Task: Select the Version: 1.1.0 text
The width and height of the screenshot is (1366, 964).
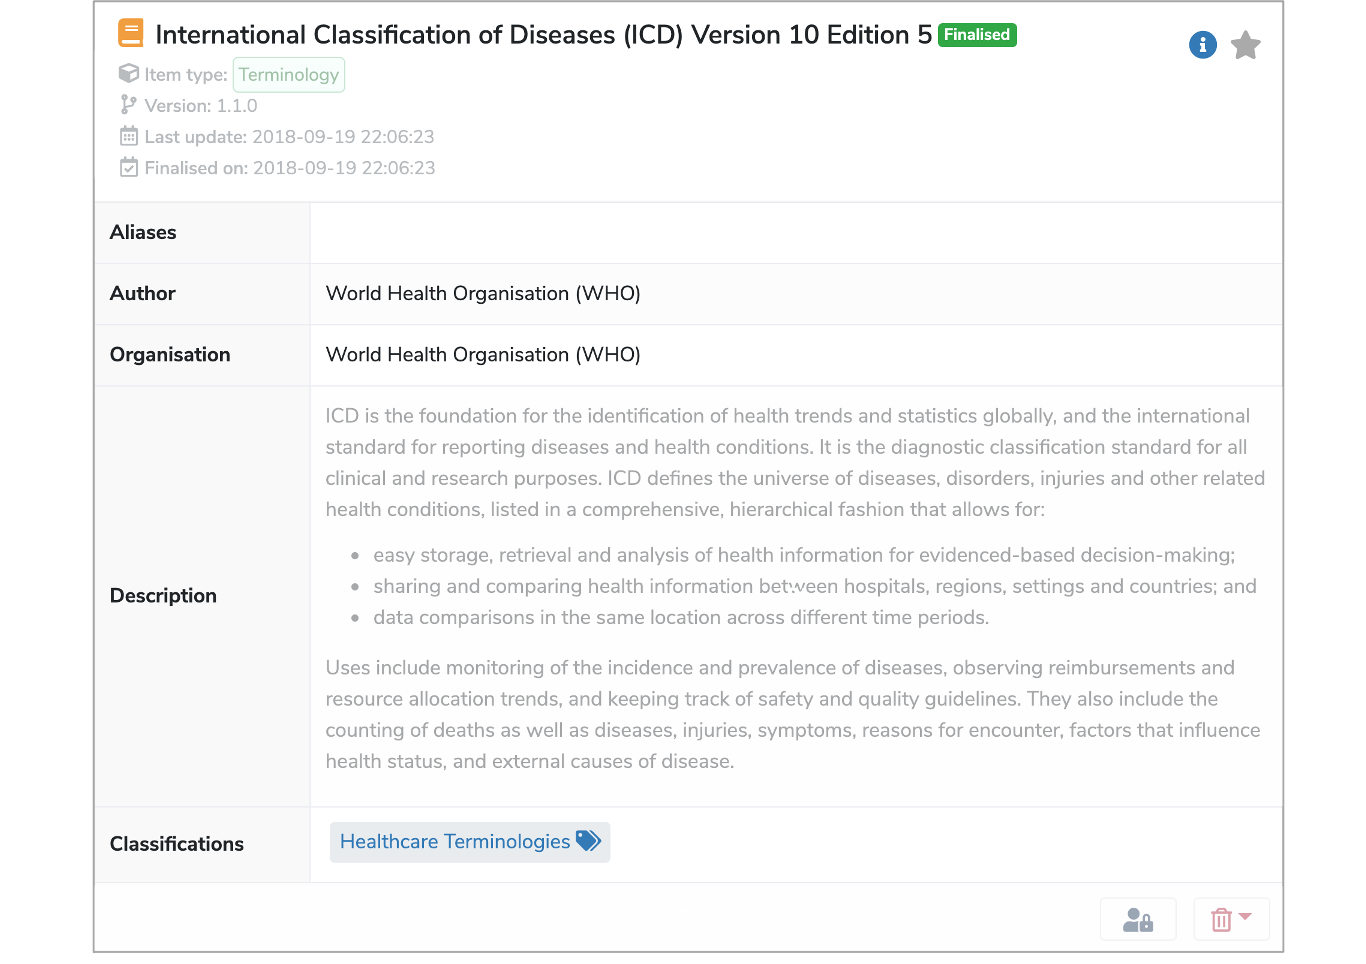Action: click(x=201, y=106)
